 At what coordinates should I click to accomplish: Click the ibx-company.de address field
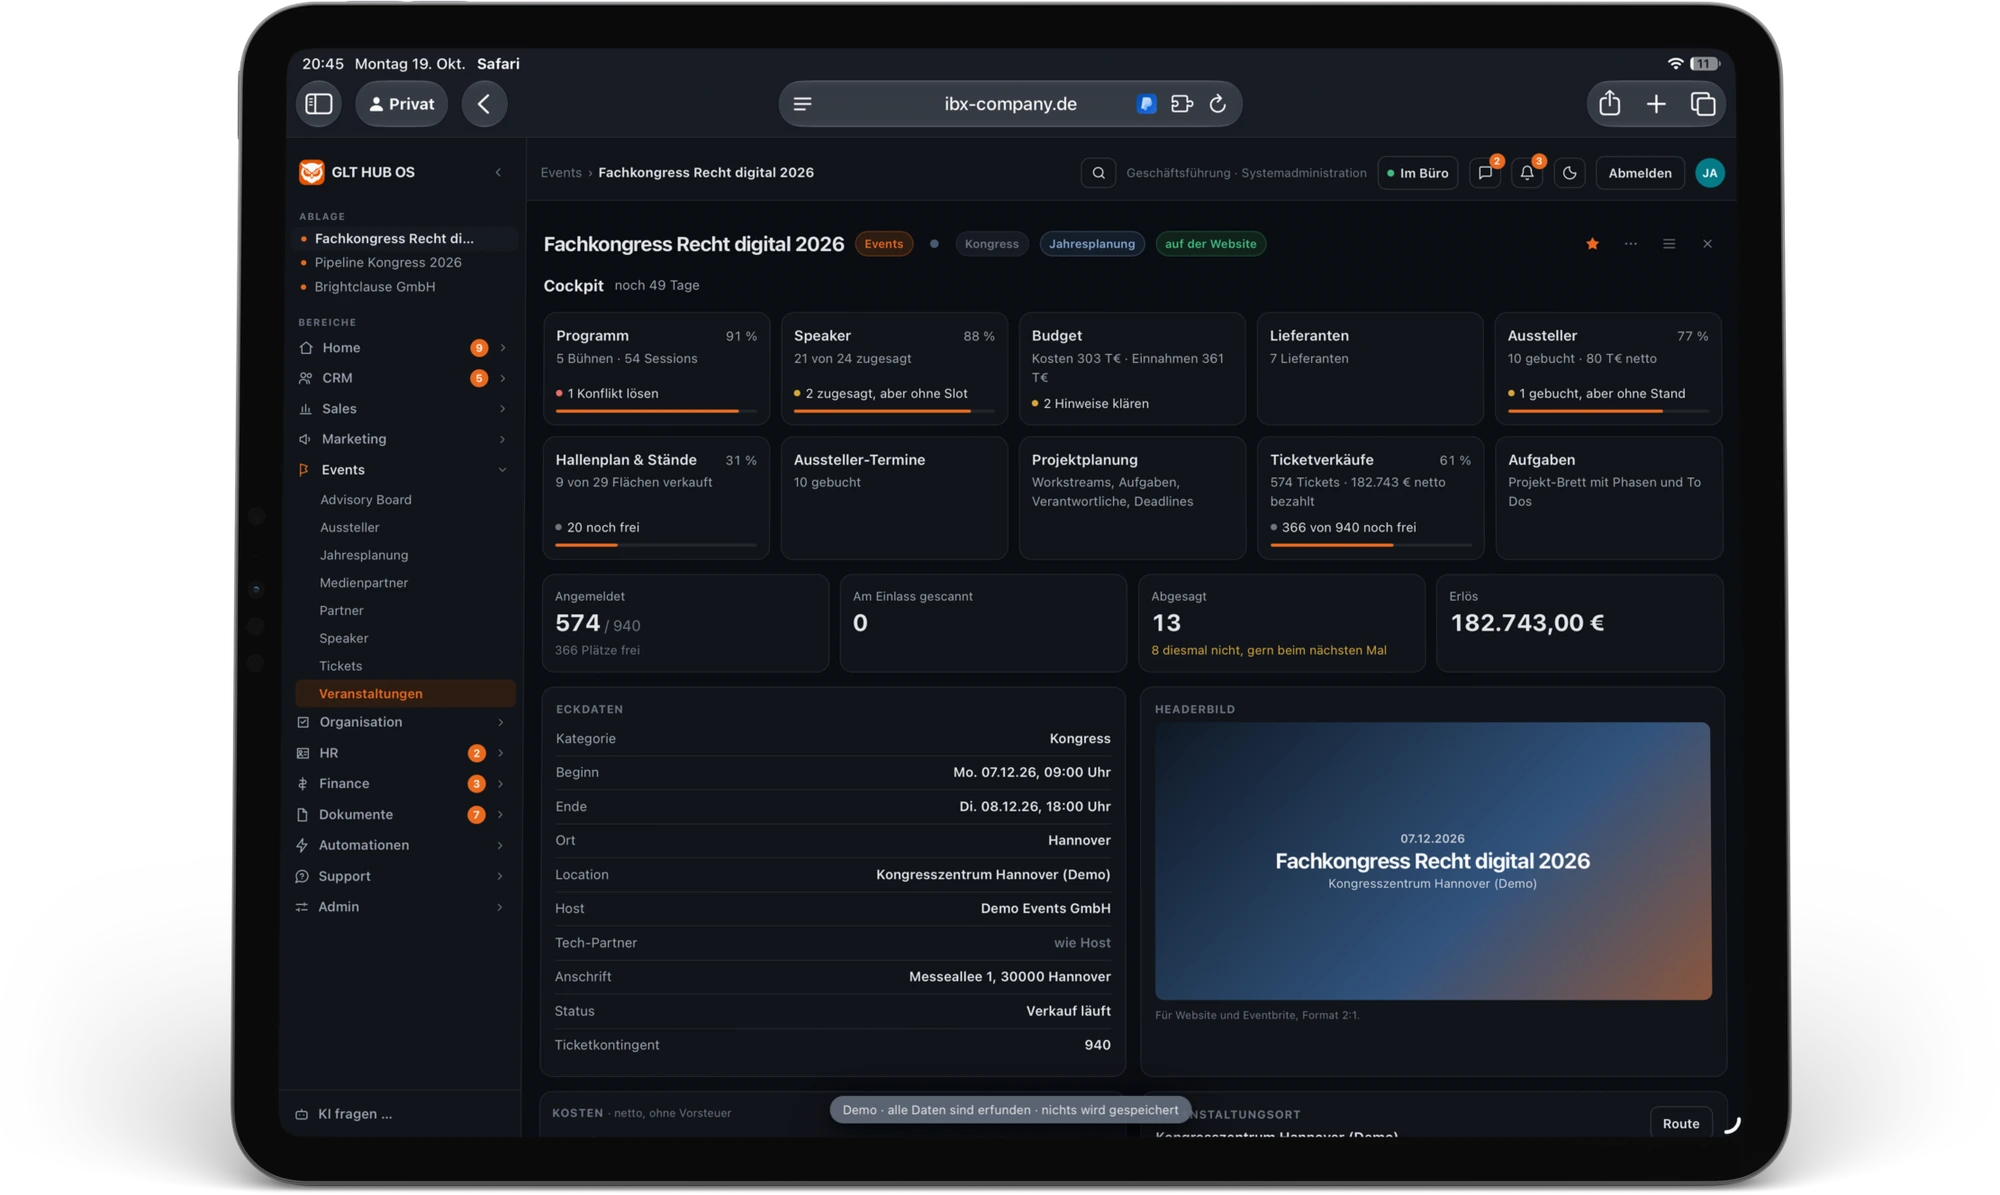click(1010, 104)
